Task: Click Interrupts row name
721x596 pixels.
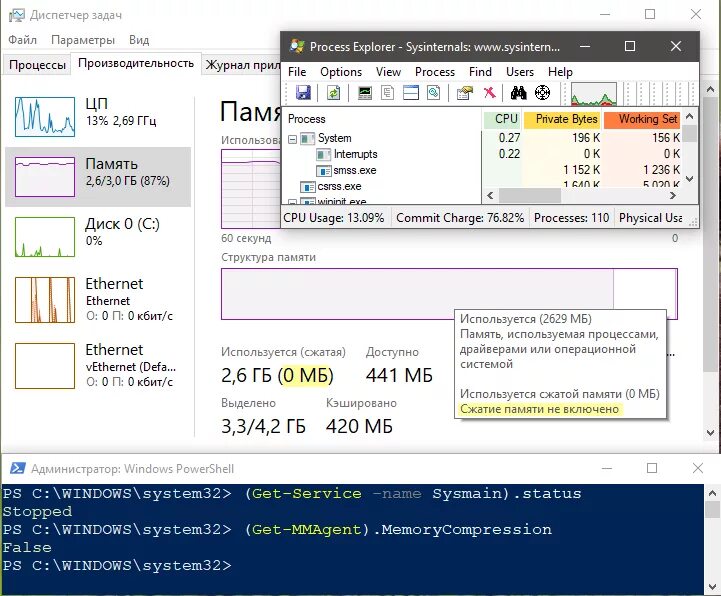Action: click(x=355, y=155)
